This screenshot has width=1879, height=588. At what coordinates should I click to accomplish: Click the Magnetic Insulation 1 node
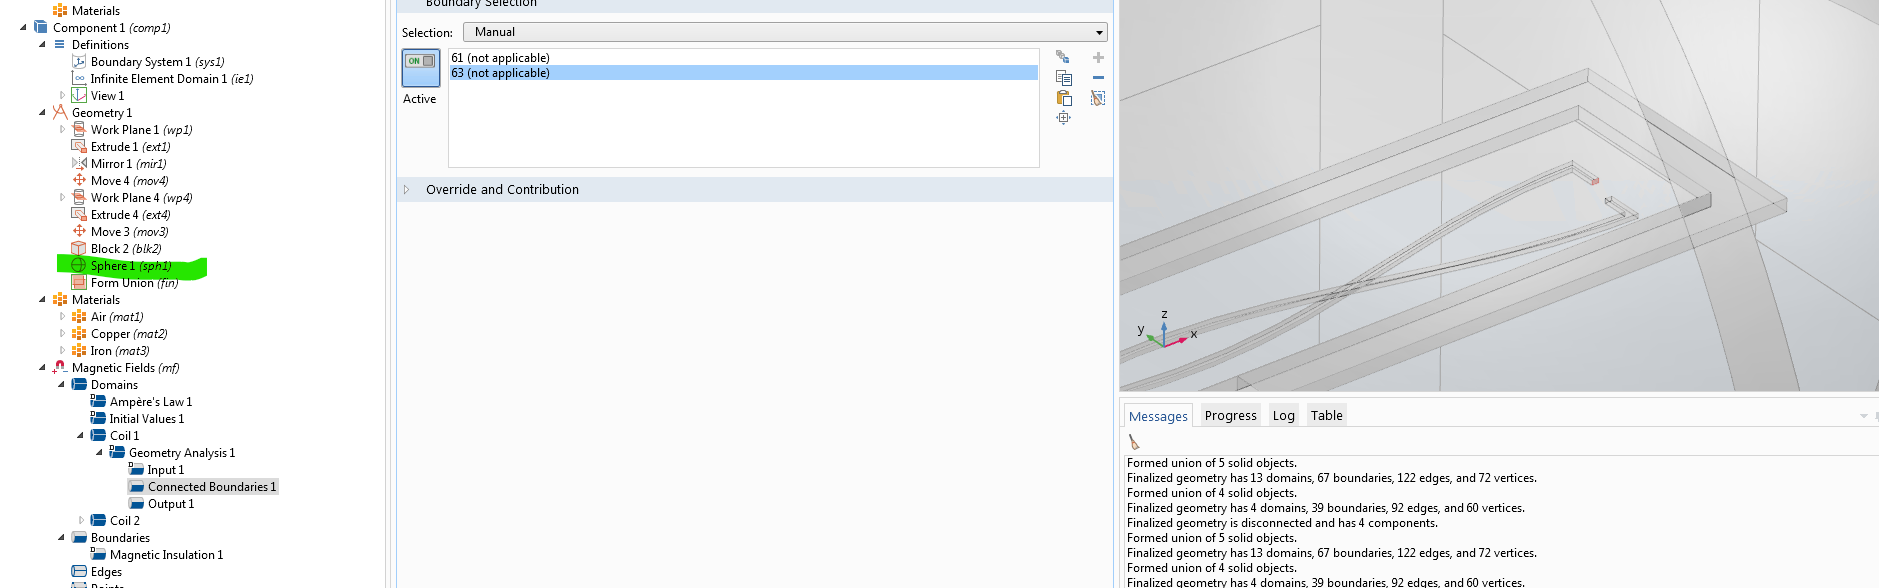(x=166, y=555)
